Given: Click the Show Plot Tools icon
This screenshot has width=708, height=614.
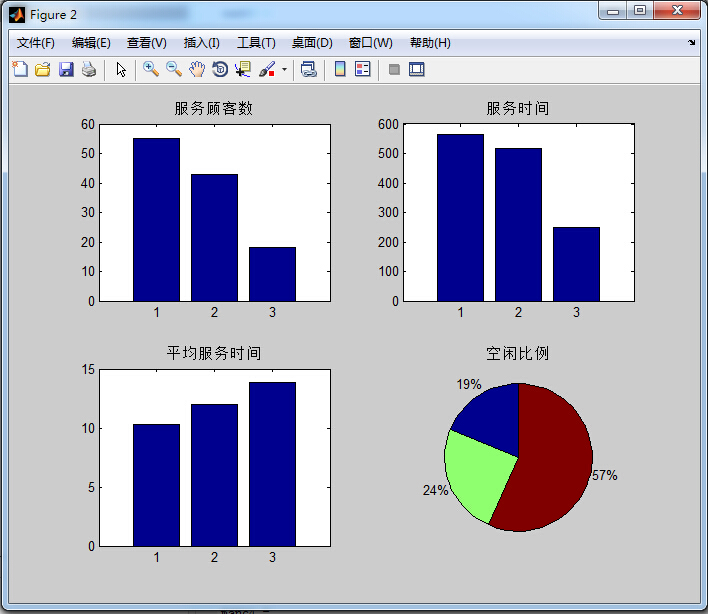Looking at the screenshot, I should 416,70.
